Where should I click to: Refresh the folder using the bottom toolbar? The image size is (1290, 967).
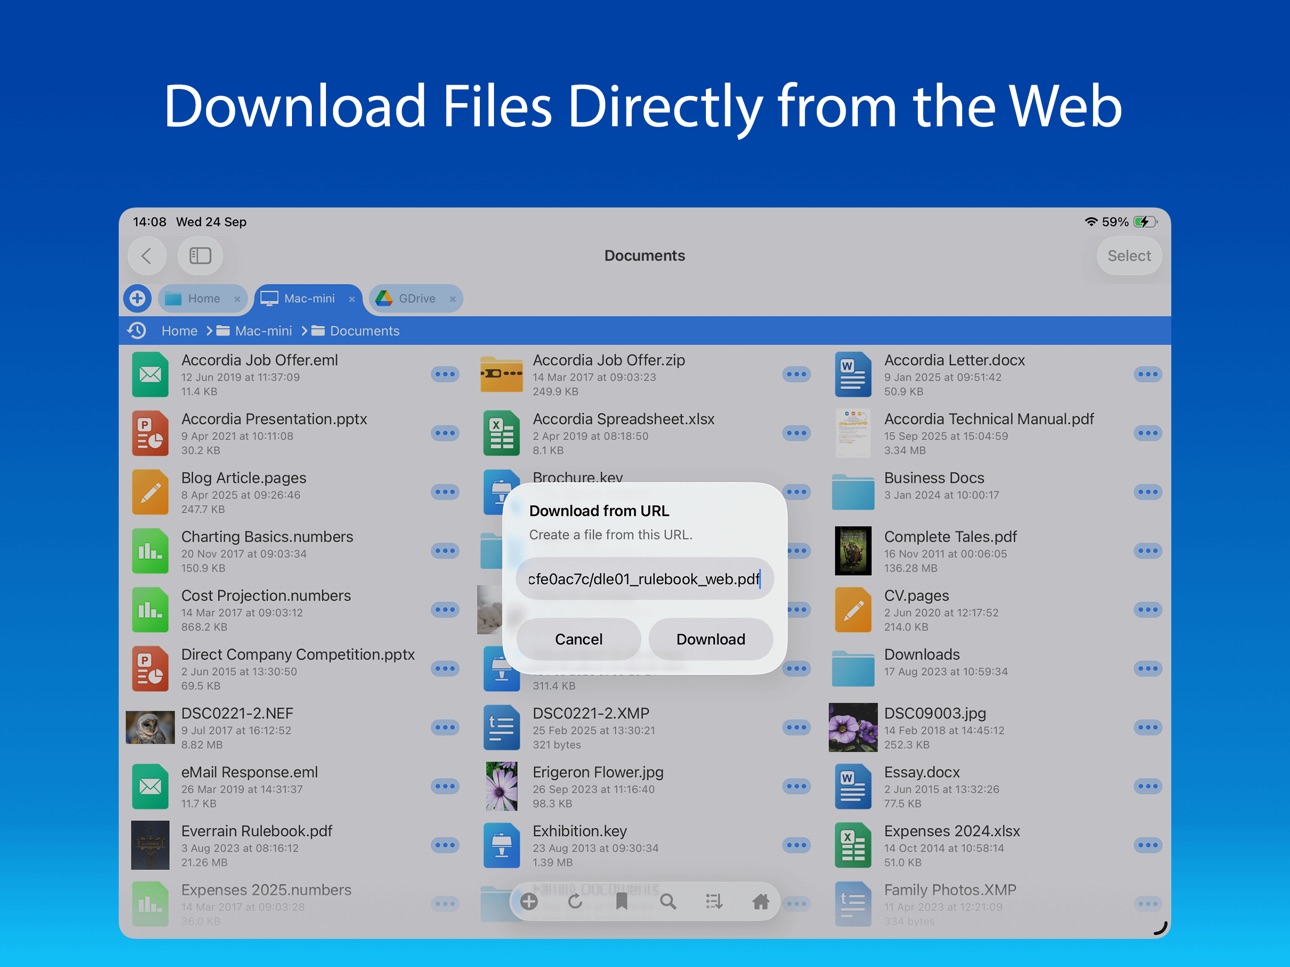[575, 901]
